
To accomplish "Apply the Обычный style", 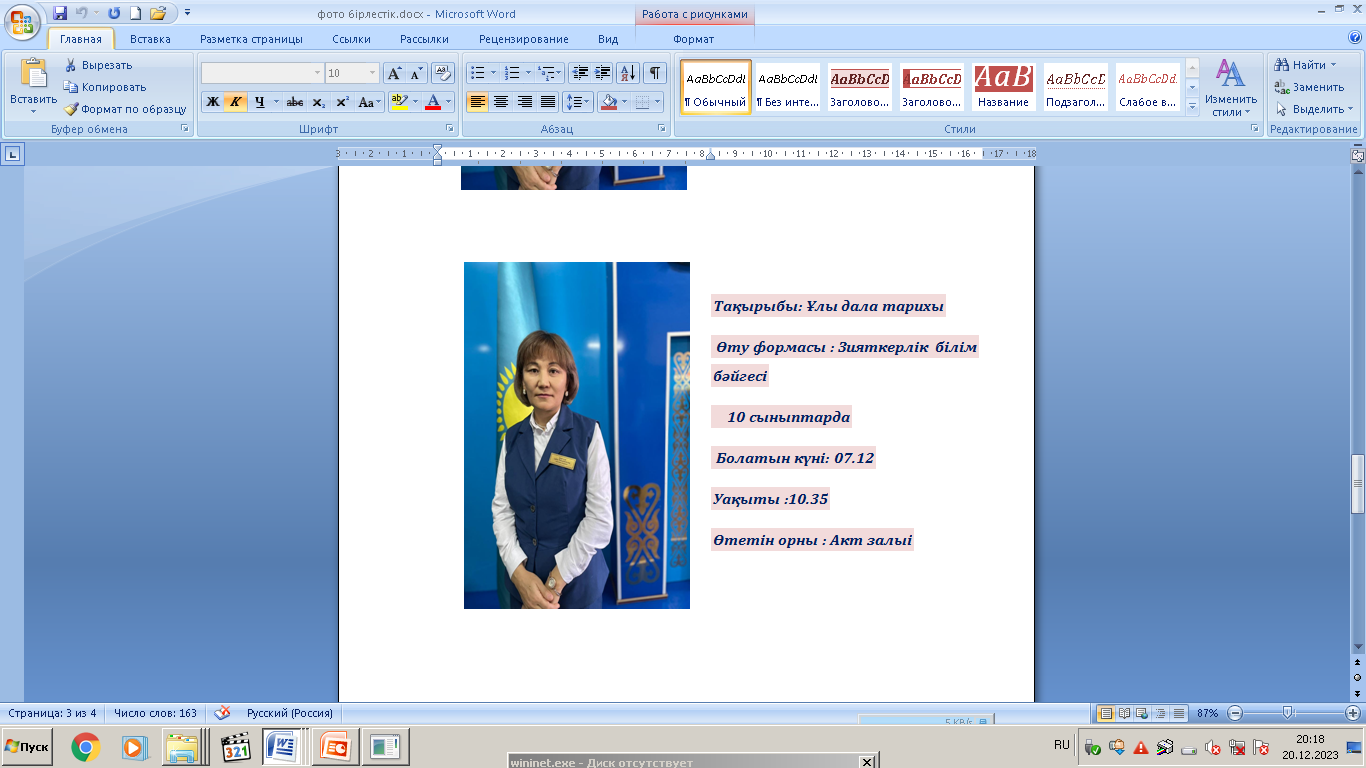I will pyautogui.click(x=716, y=87).
